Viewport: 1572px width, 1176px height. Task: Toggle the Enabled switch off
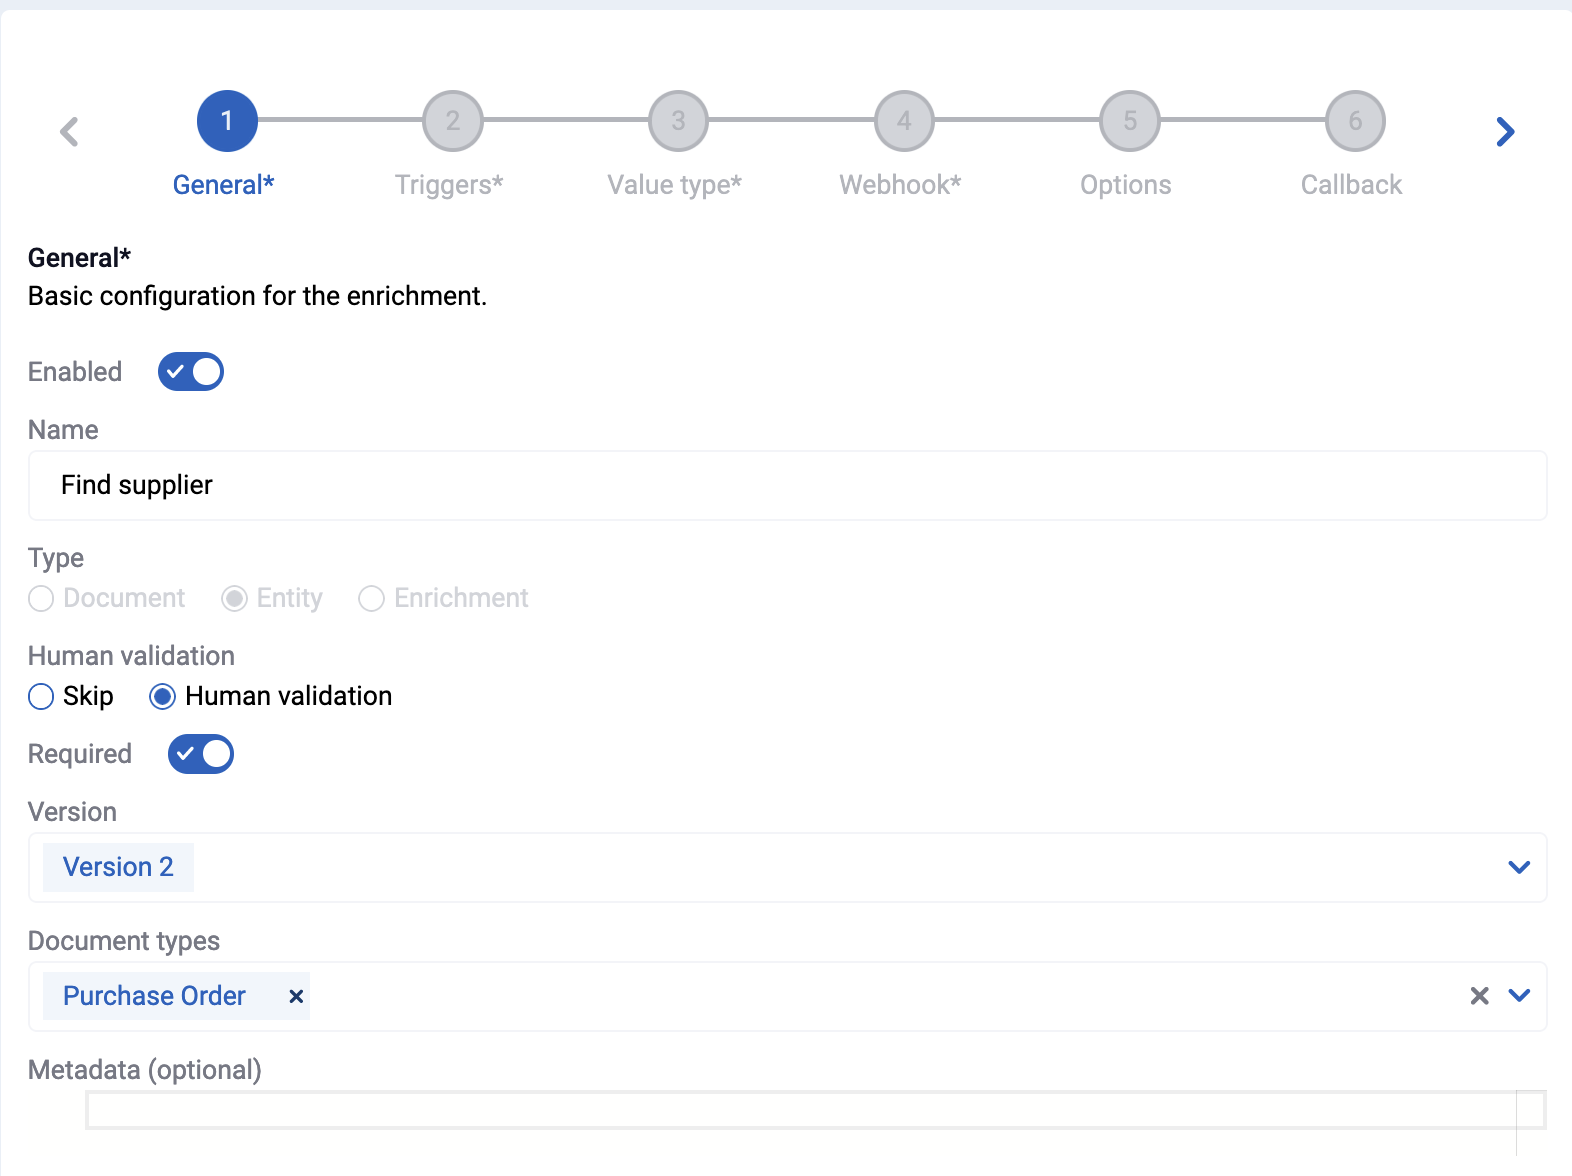click(191, 372)
